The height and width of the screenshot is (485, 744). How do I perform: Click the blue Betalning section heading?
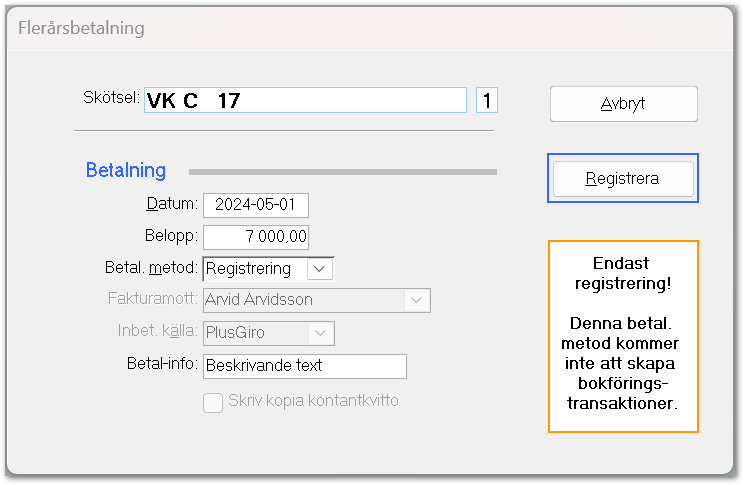click(126, 170)
